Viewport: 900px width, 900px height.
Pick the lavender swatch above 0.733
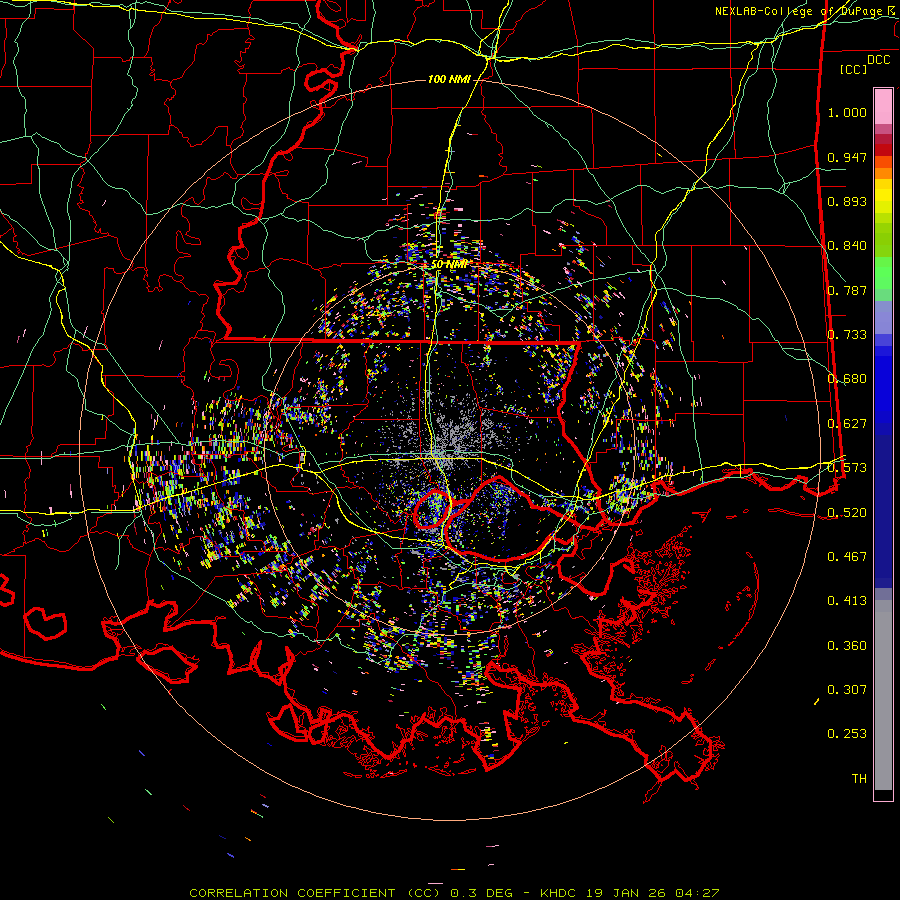coord(883,317)
